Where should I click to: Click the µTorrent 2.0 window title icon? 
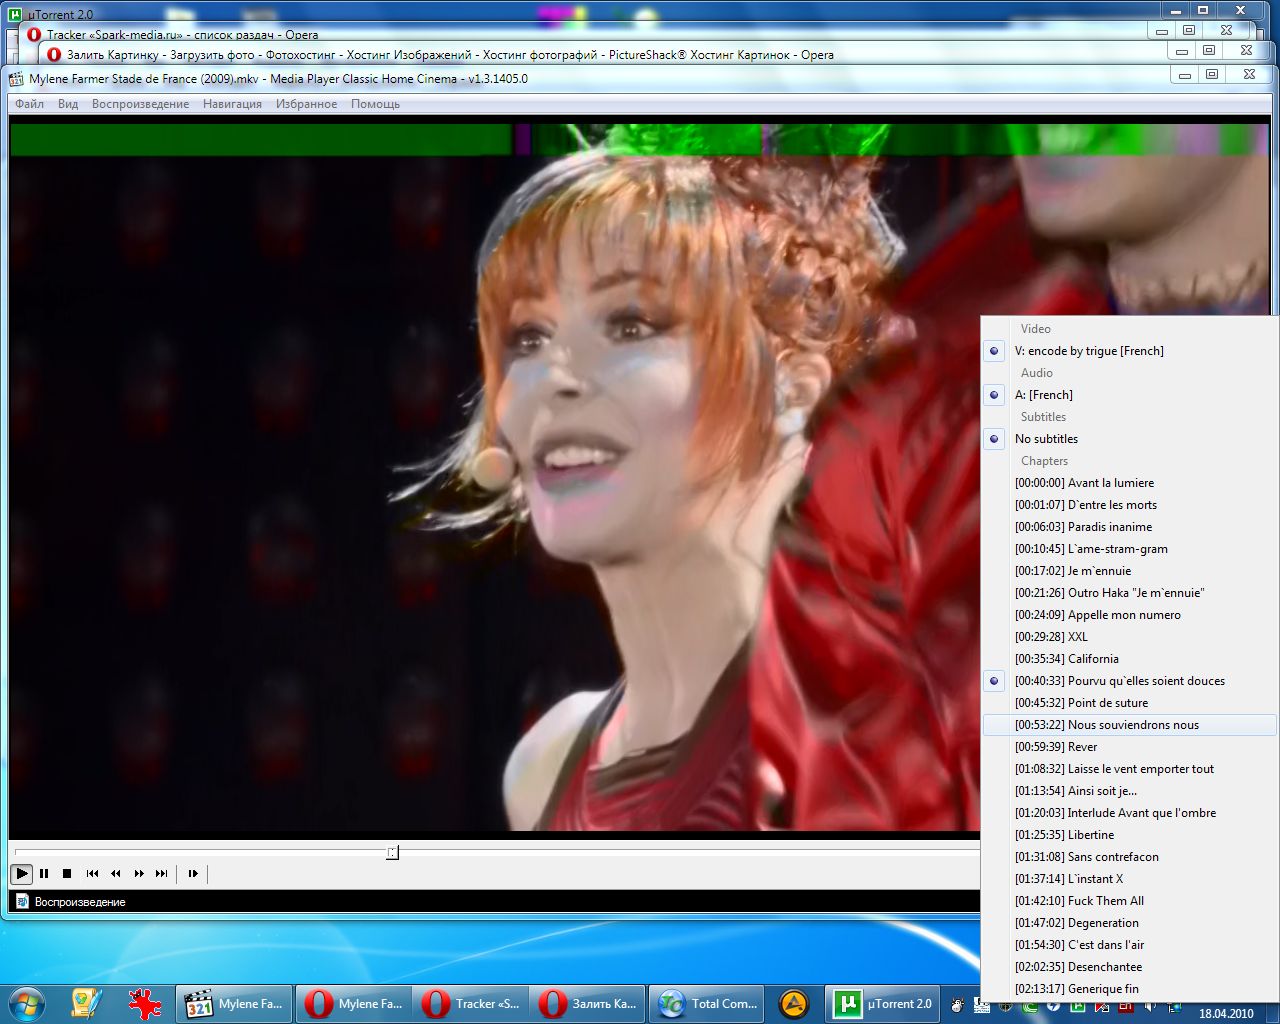15,14
